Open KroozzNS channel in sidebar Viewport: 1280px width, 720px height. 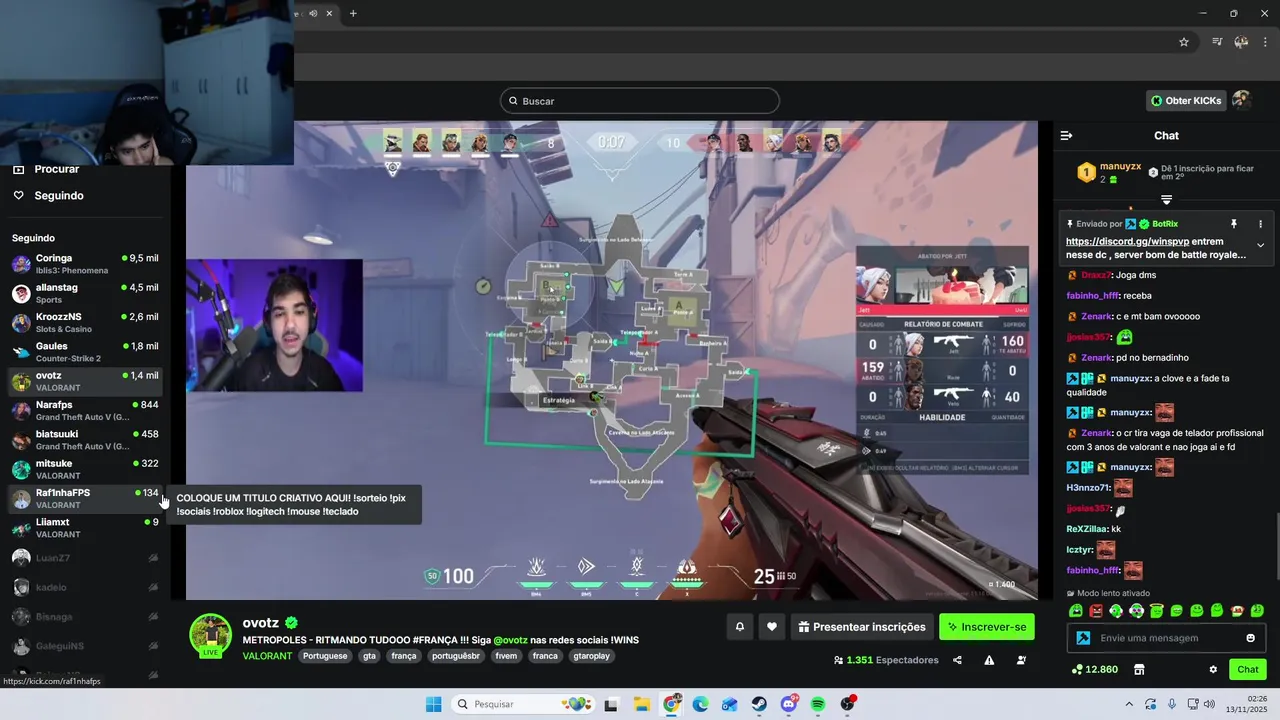(85, 322)
